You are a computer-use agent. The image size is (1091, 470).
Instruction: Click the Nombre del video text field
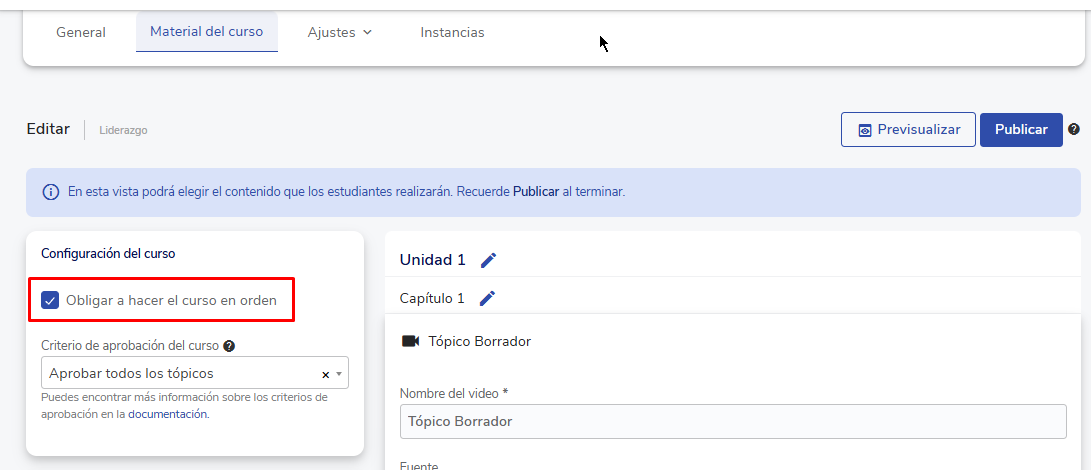point(732,421)
